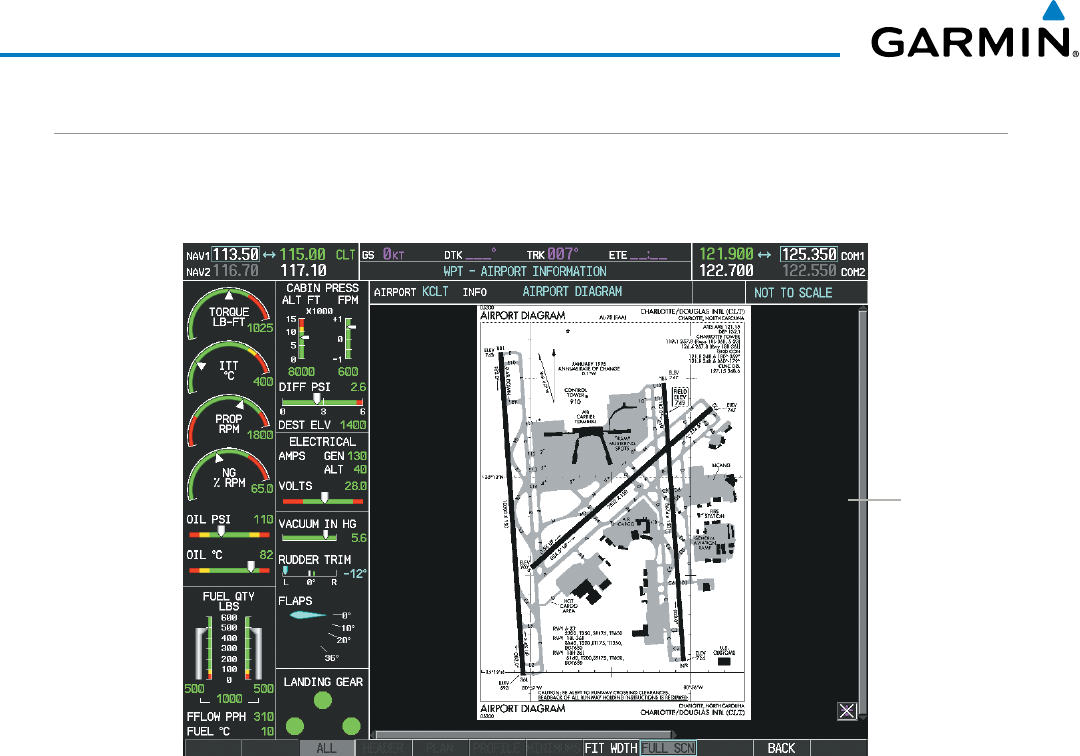Click the Charlotte airport diagram chart
The image size is (1080, 756).
click(614, 513)
